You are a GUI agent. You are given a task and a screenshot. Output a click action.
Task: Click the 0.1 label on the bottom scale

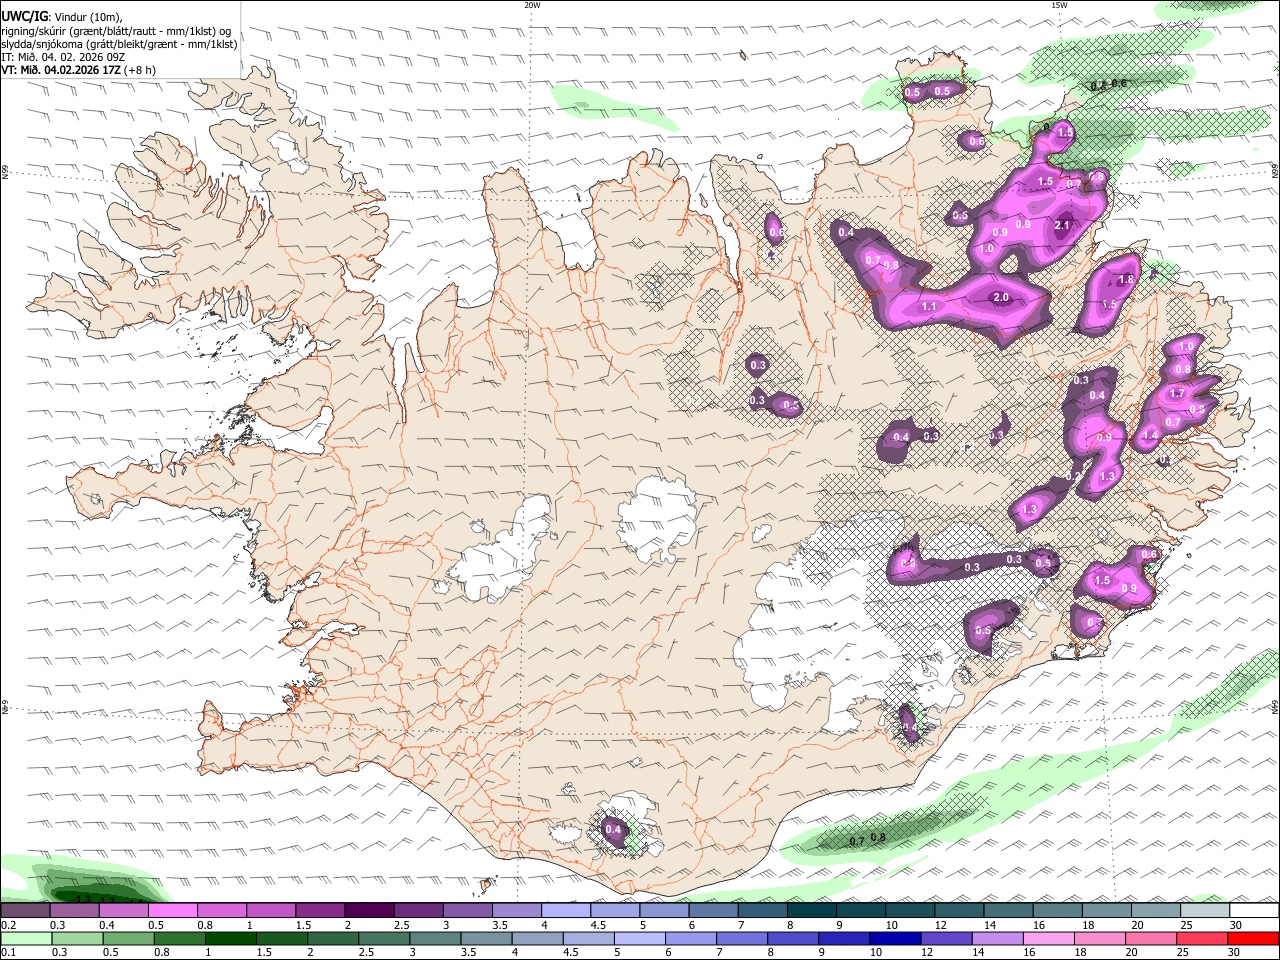click(7, 953)
